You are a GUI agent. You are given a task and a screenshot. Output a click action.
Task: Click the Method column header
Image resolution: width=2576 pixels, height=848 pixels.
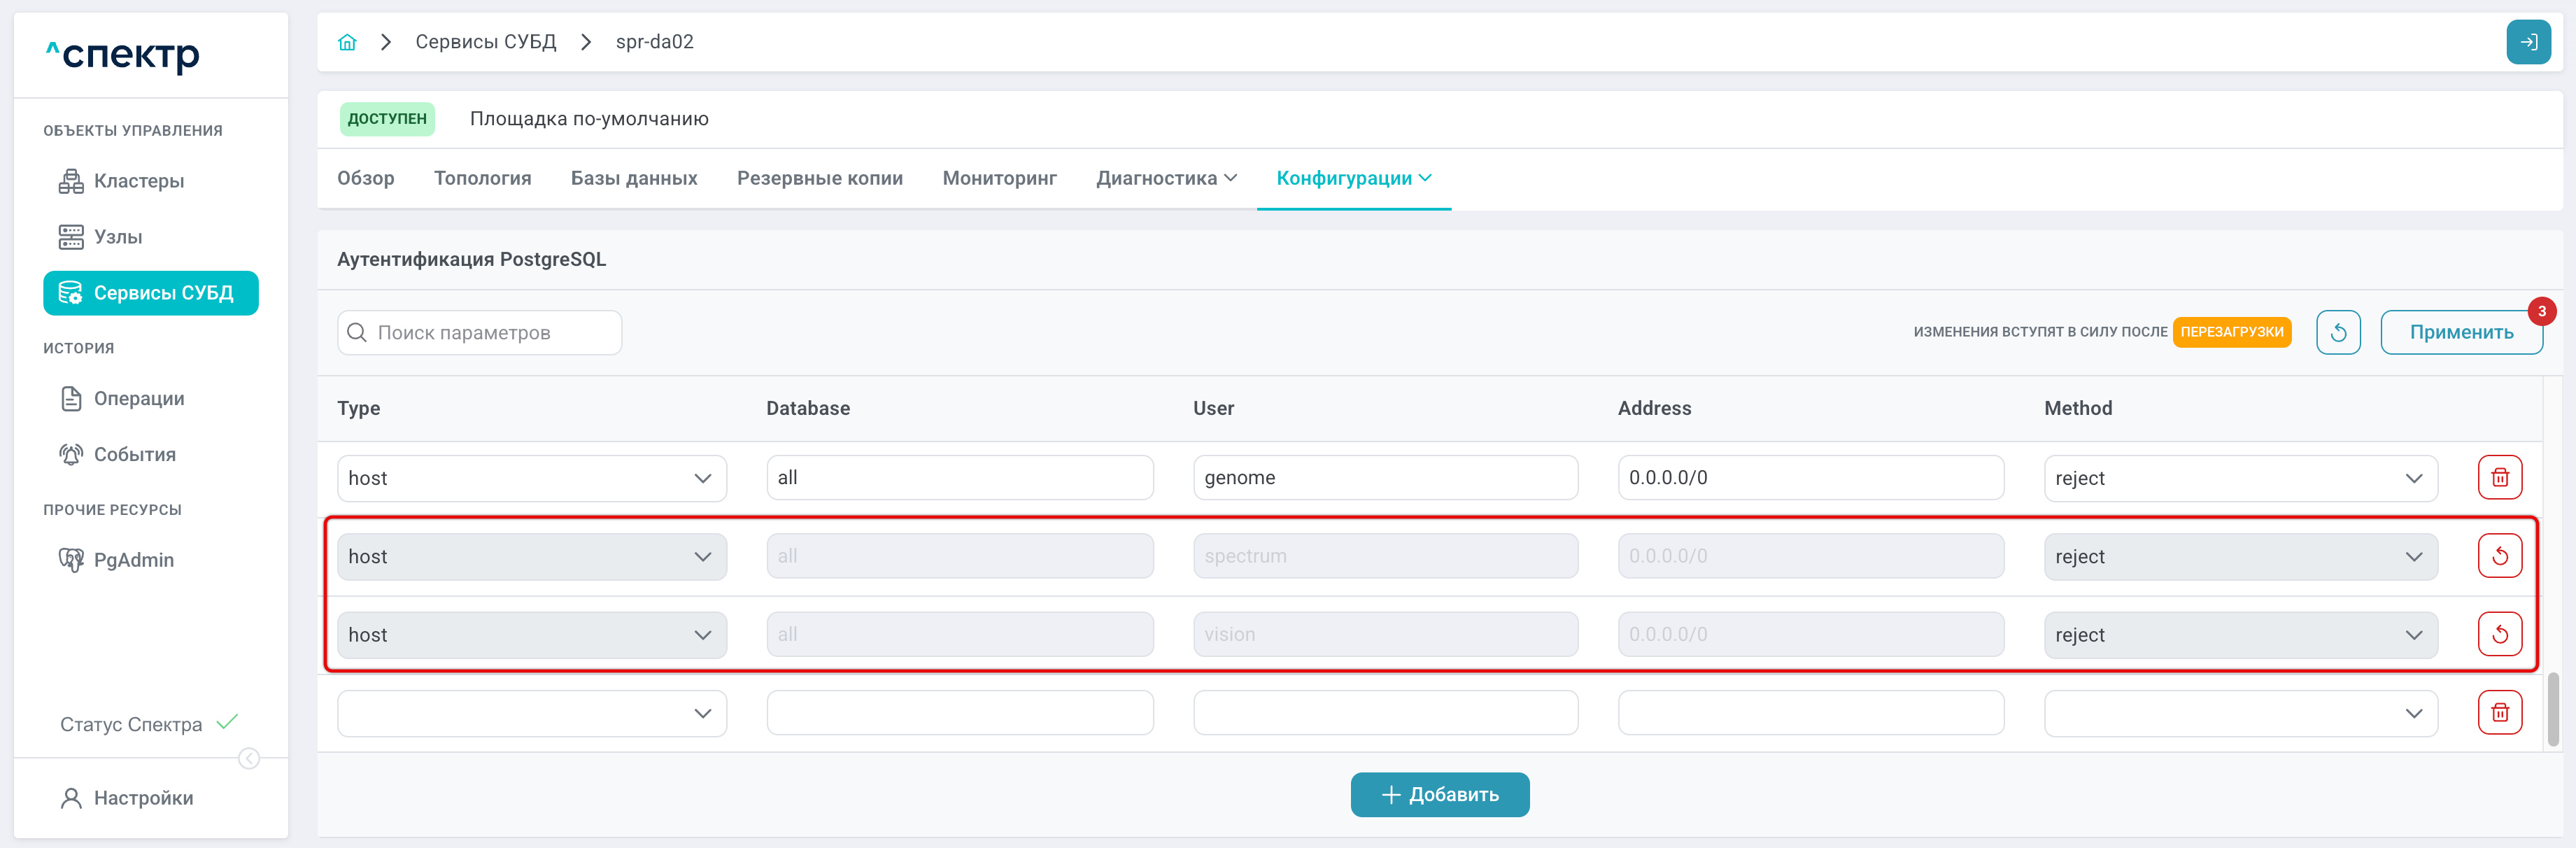(x=2078, y=408)
